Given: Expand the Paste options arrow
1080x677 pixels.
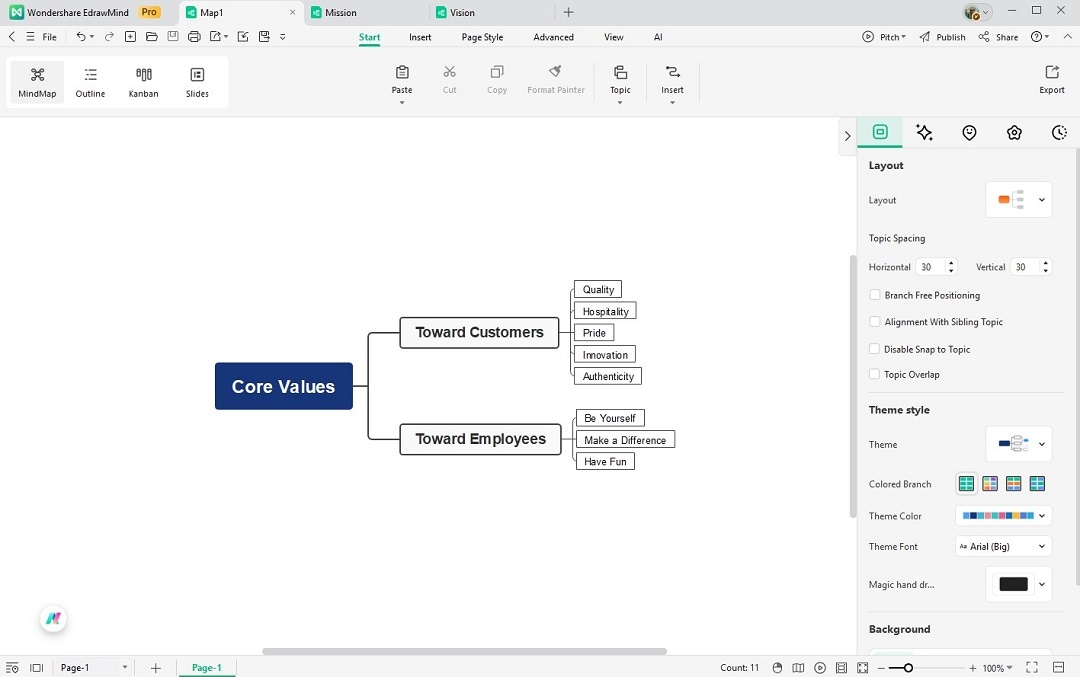Looking at the screenshot, I should [x=402, y=103].
